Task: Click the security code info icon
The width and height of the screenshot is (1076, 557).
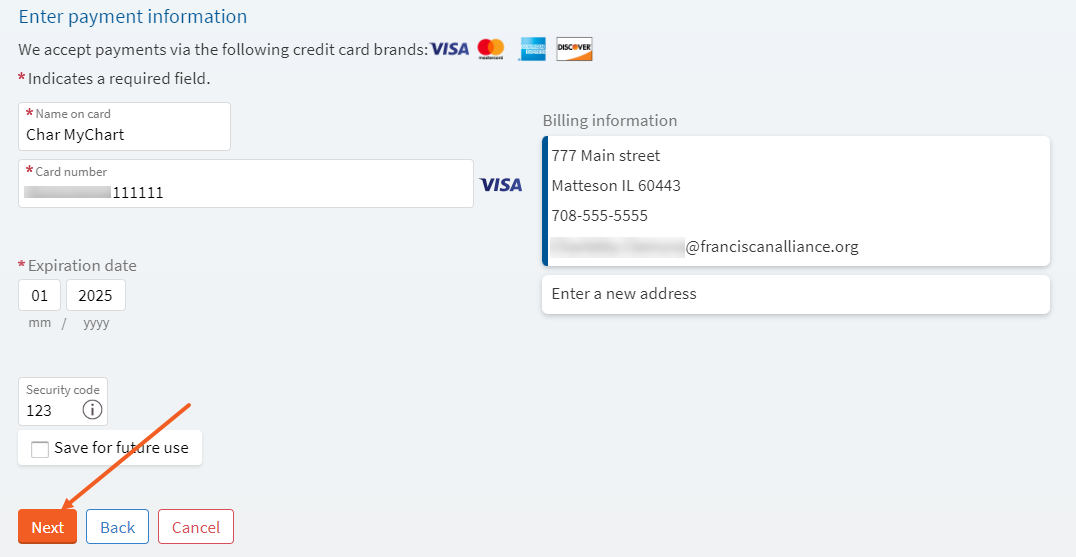Action: [x=92, y=410]
